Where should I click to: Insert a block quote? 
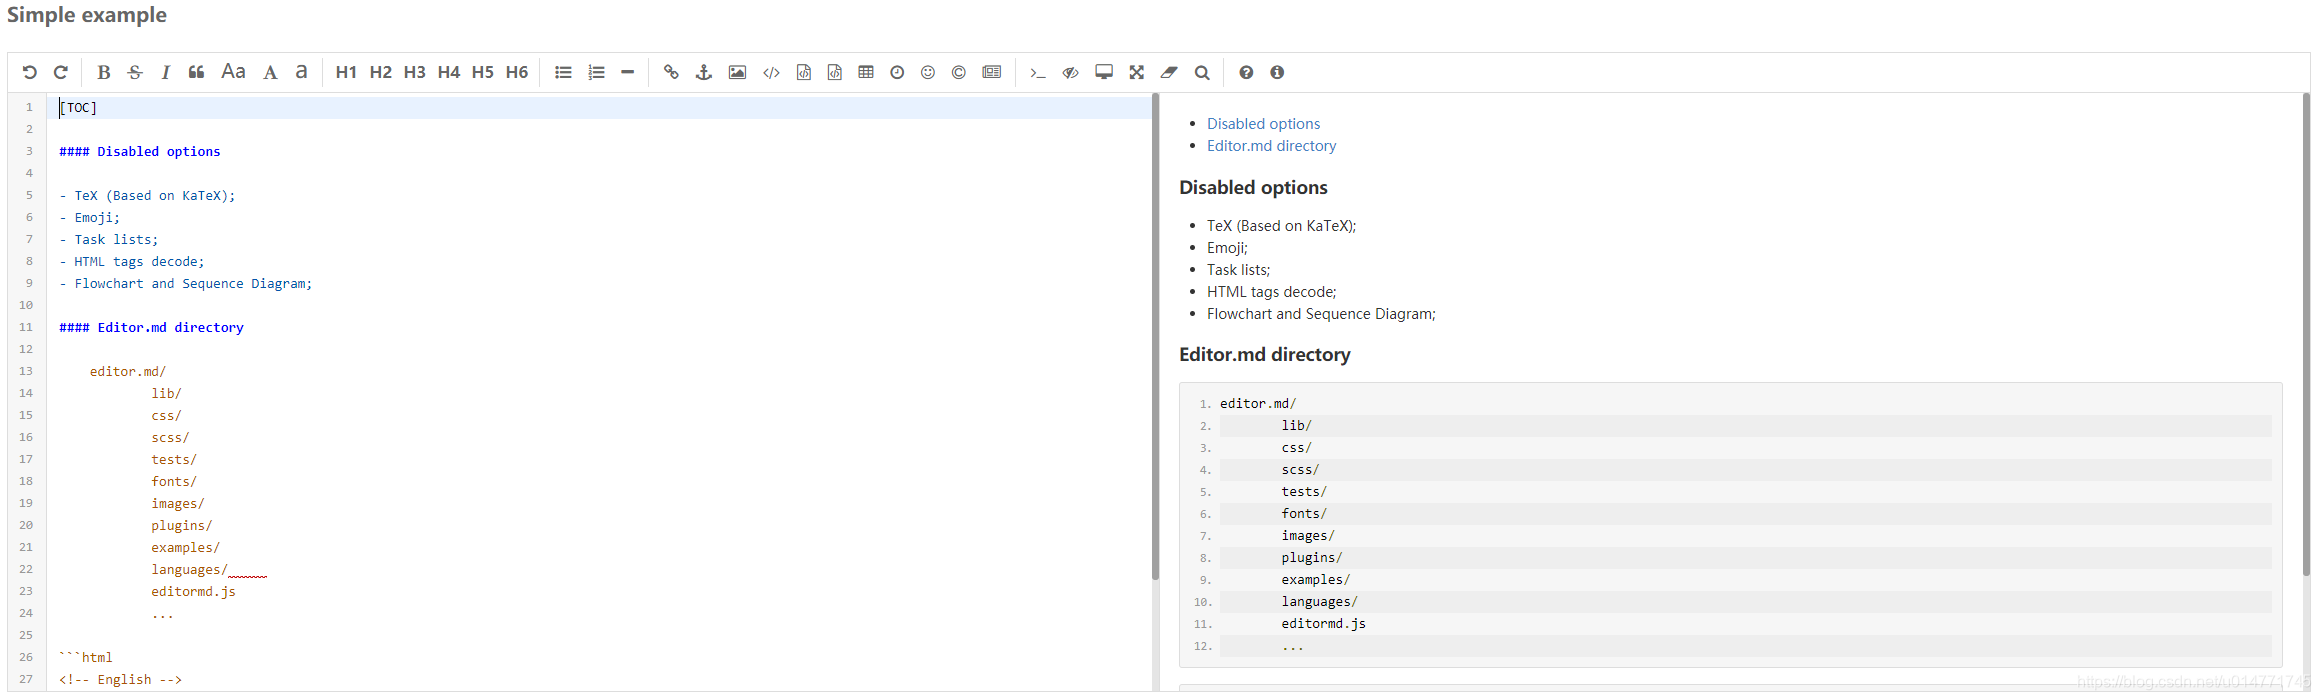click(x=196, y=72)
